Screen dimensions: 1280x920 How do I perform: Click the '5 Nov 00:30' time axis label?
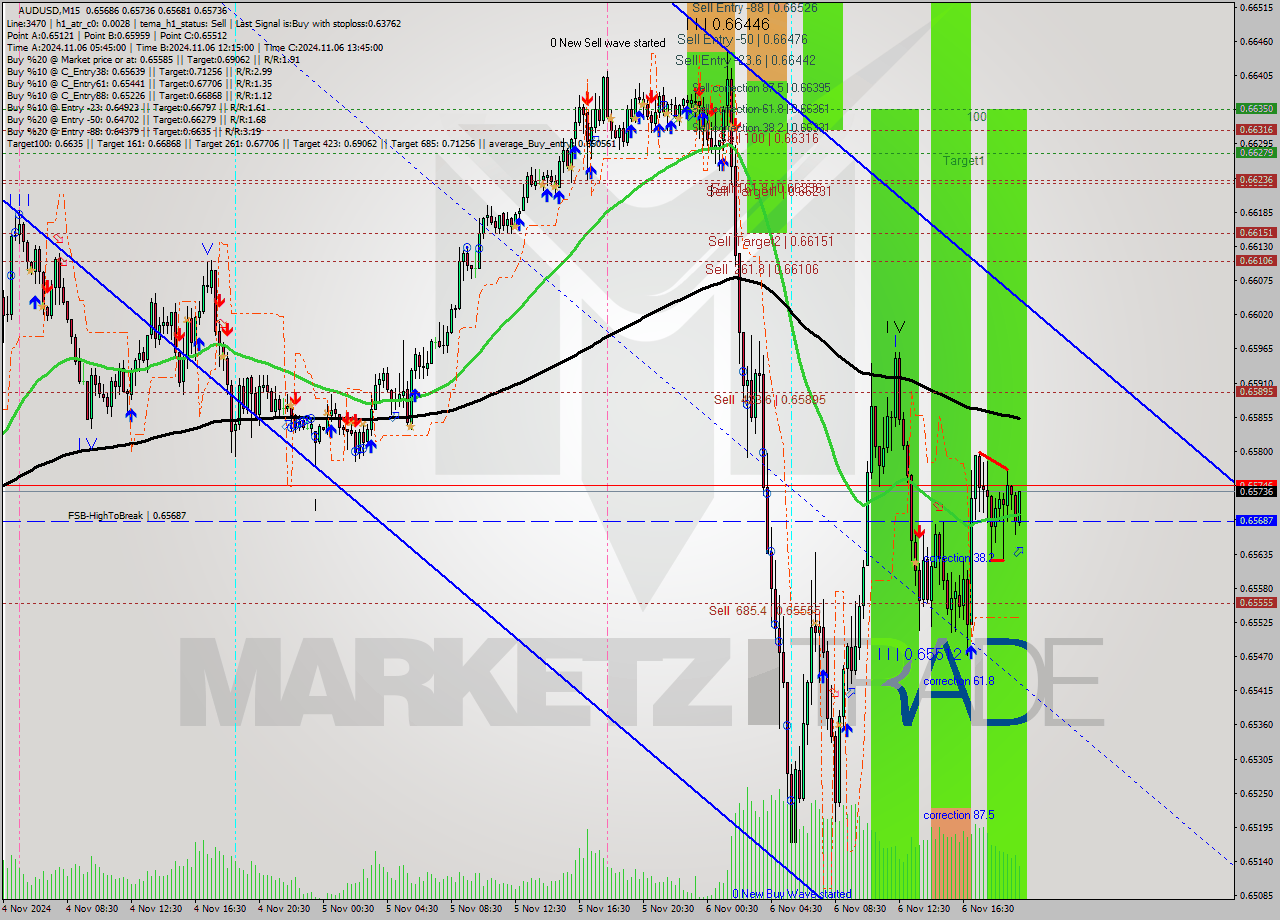347,909
